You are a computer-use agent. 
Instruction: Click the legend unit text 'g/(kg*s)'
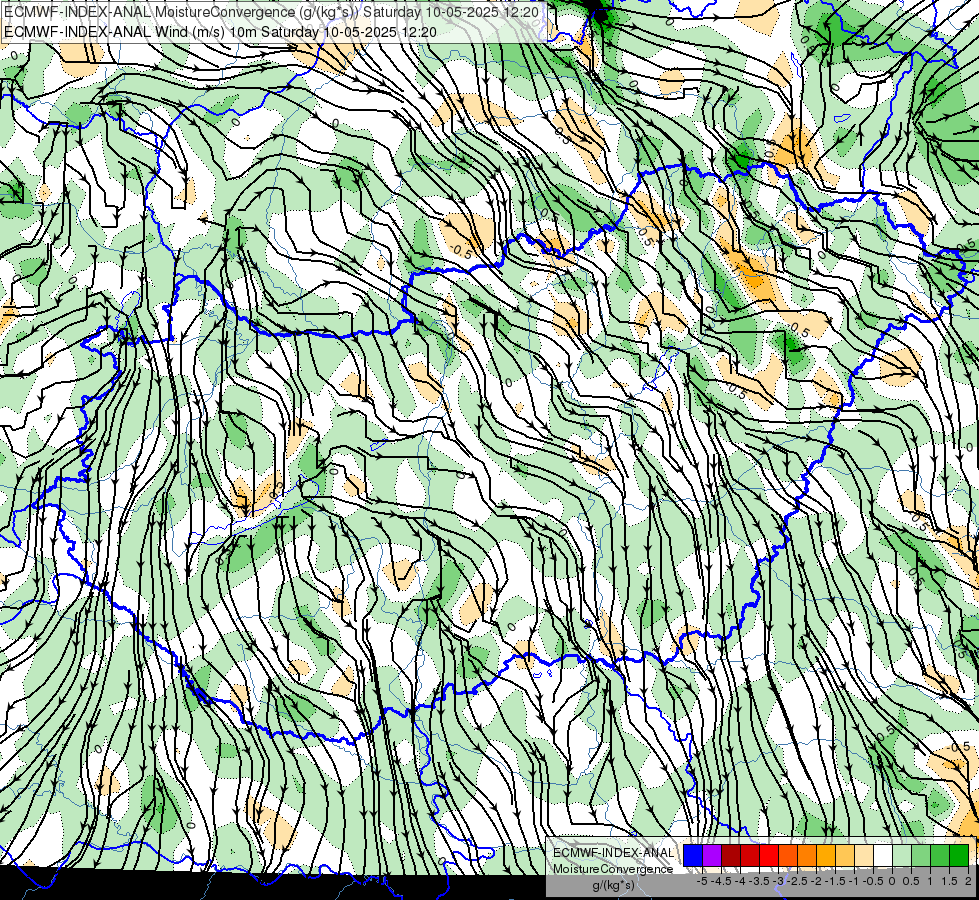614,886
